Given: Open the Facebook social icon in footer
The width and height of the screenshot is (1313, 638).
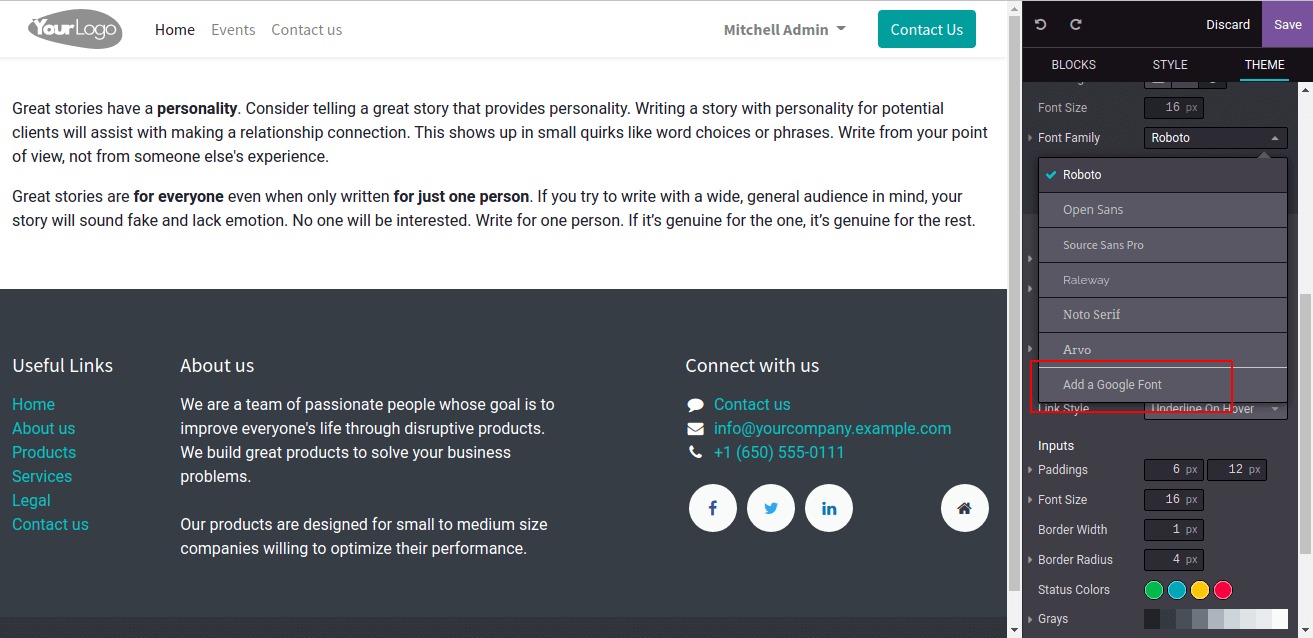Looking at the screenshot, I should (x=713, y=508).
